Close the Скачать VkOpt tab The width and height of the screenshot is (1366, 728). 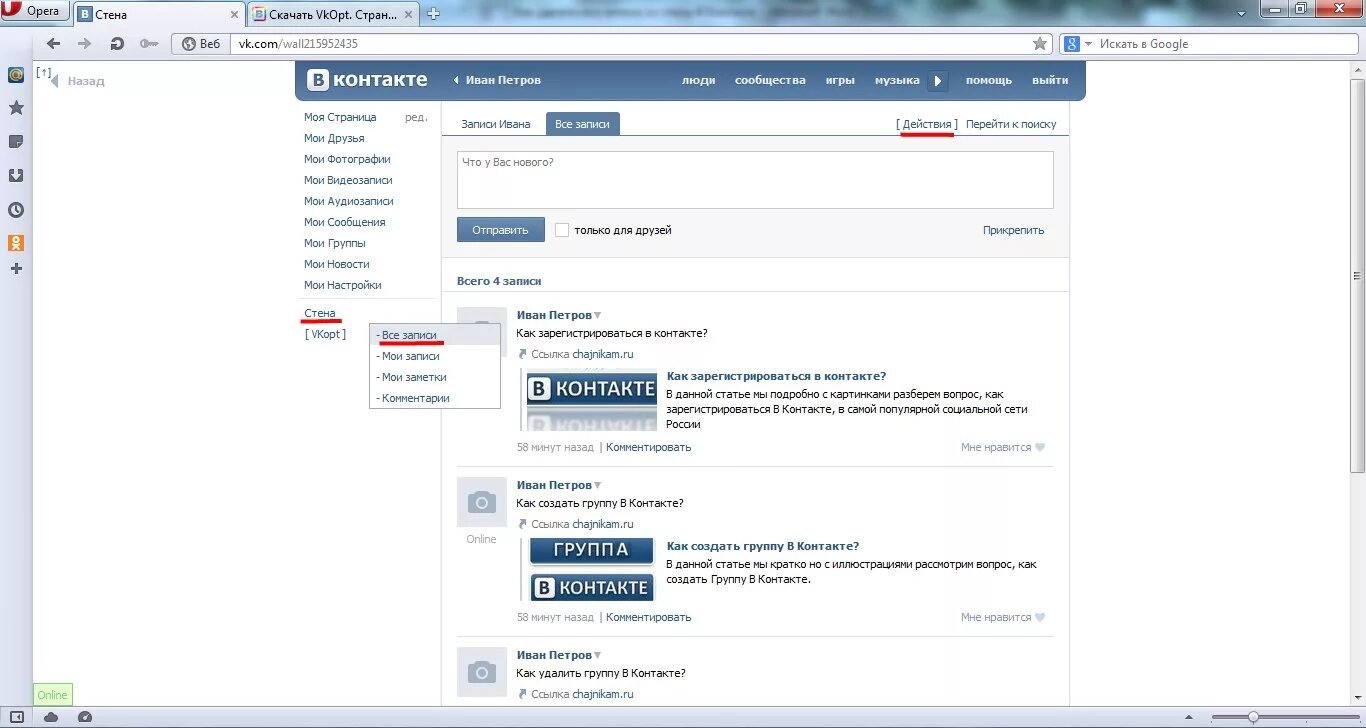coord(409,15)
